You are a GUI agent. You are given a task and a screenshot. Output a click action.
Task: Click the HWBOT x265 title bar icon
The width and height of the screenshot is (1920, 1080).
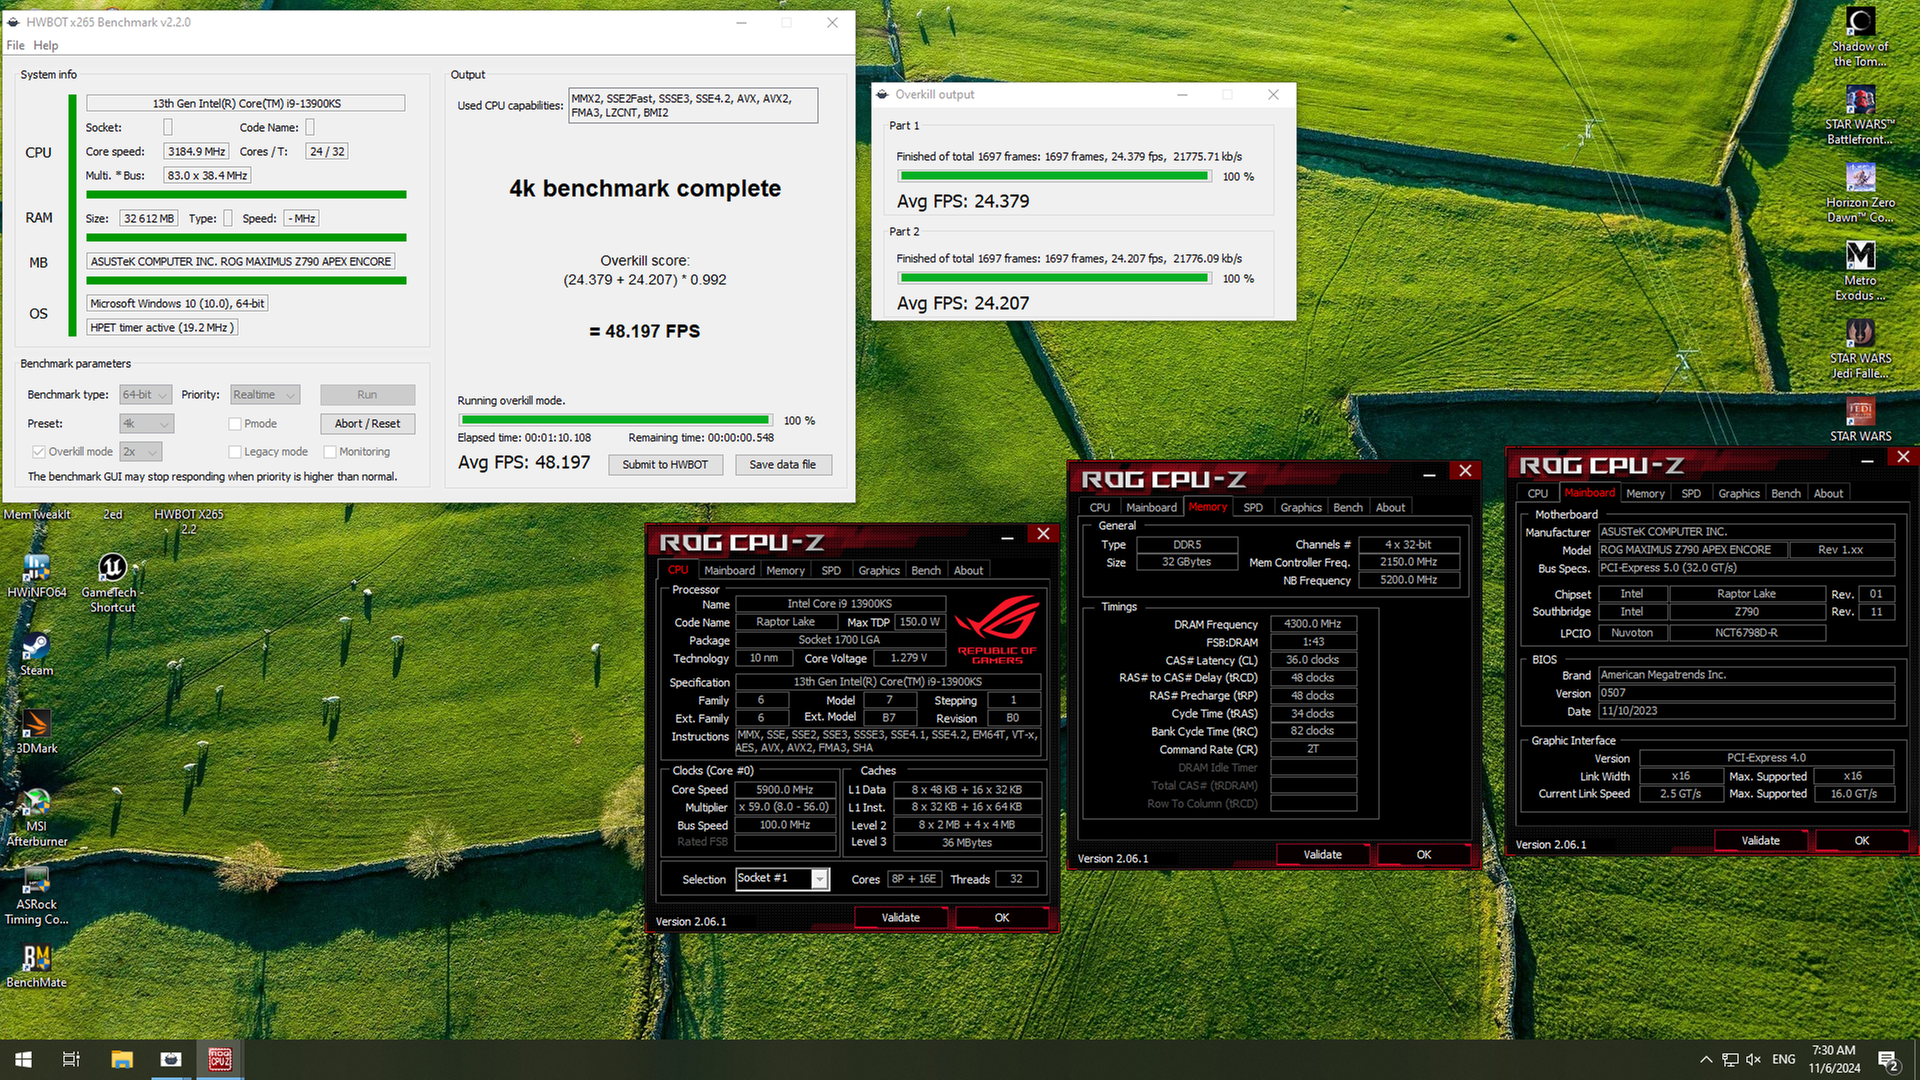click(x=14, y=22)
